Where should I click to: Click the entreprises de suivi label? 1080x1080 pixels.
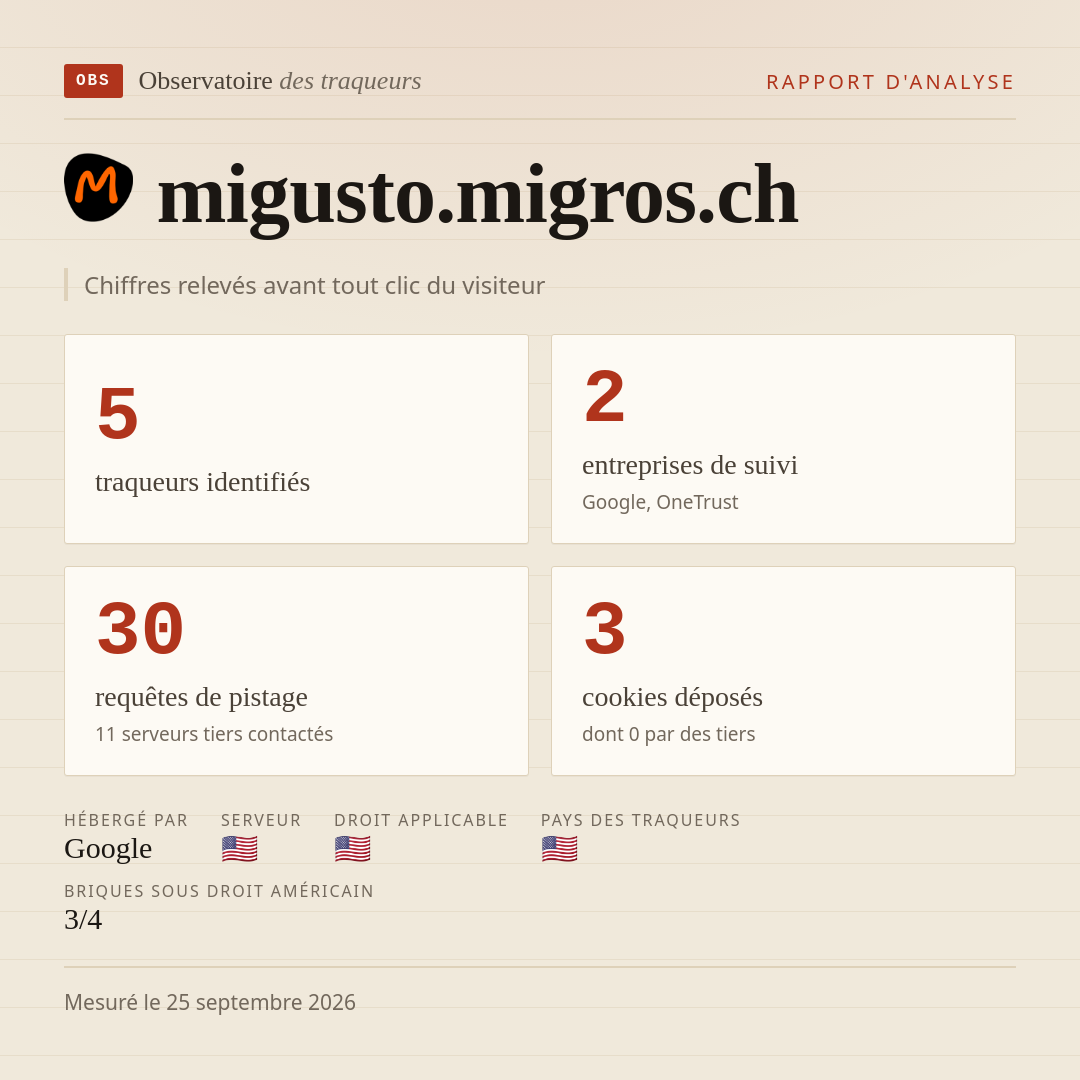(690, 465)
